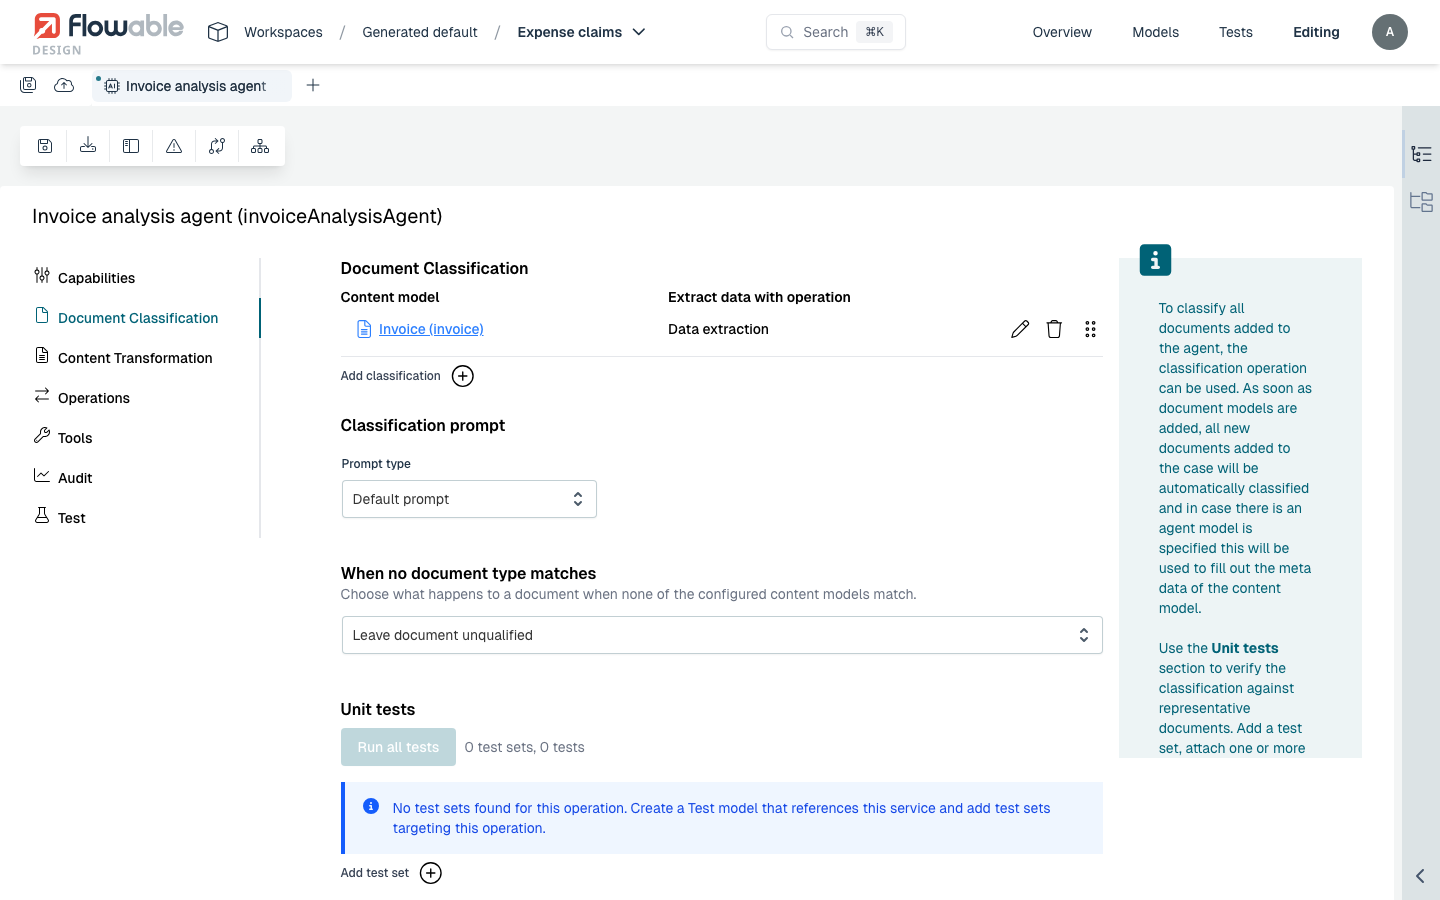Screen dimensions: 1440x900
Task: Click the Add classification label
Action: tap(390, 376)
